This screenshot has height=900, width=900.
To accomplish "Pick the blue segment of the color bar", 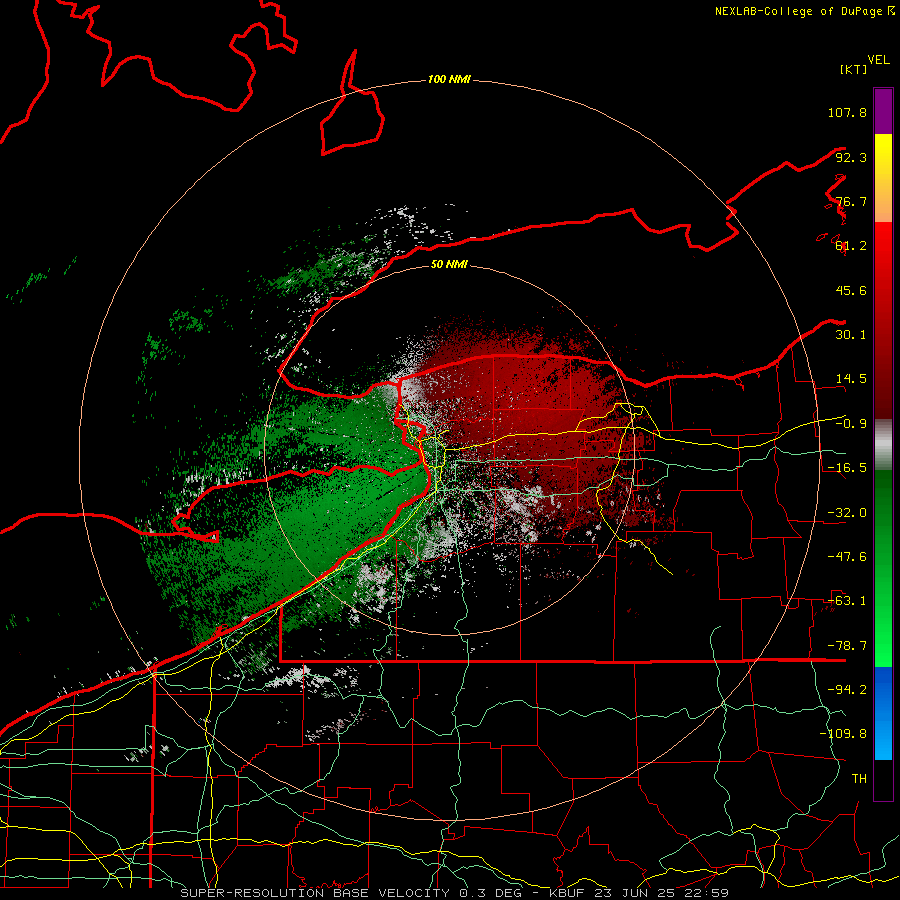I will (883, 713).
